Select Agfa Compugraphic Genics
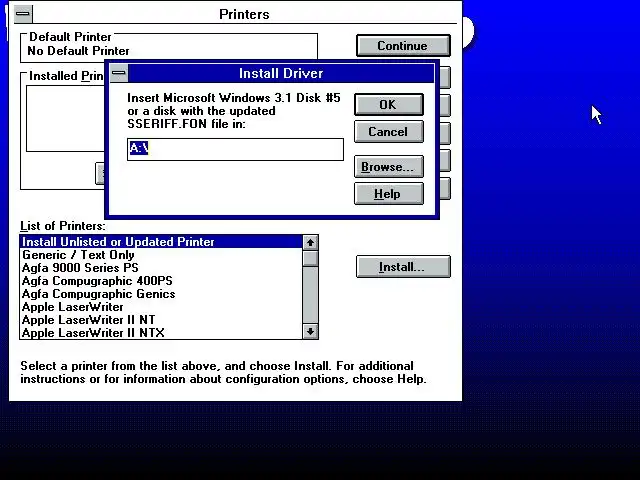The image size is (640, 480). pos(161,294)
